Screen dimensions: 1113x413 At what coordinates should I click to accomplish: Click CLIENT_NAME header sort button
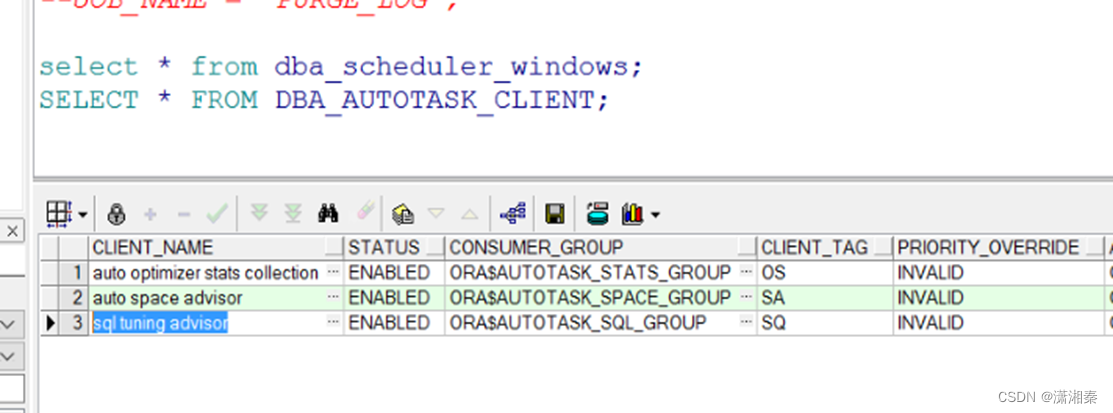(334, 247)
